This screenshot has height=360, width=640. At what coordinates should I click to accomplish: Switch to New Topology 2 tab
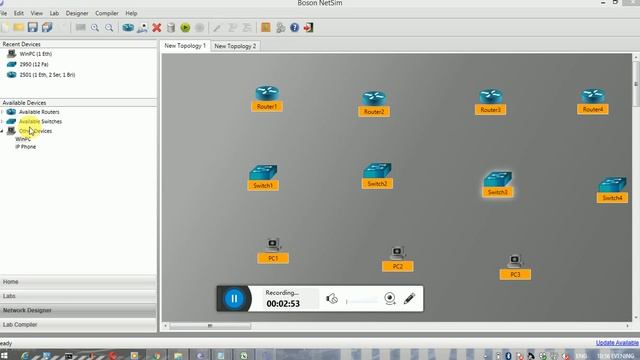click(x=235, y=46)
